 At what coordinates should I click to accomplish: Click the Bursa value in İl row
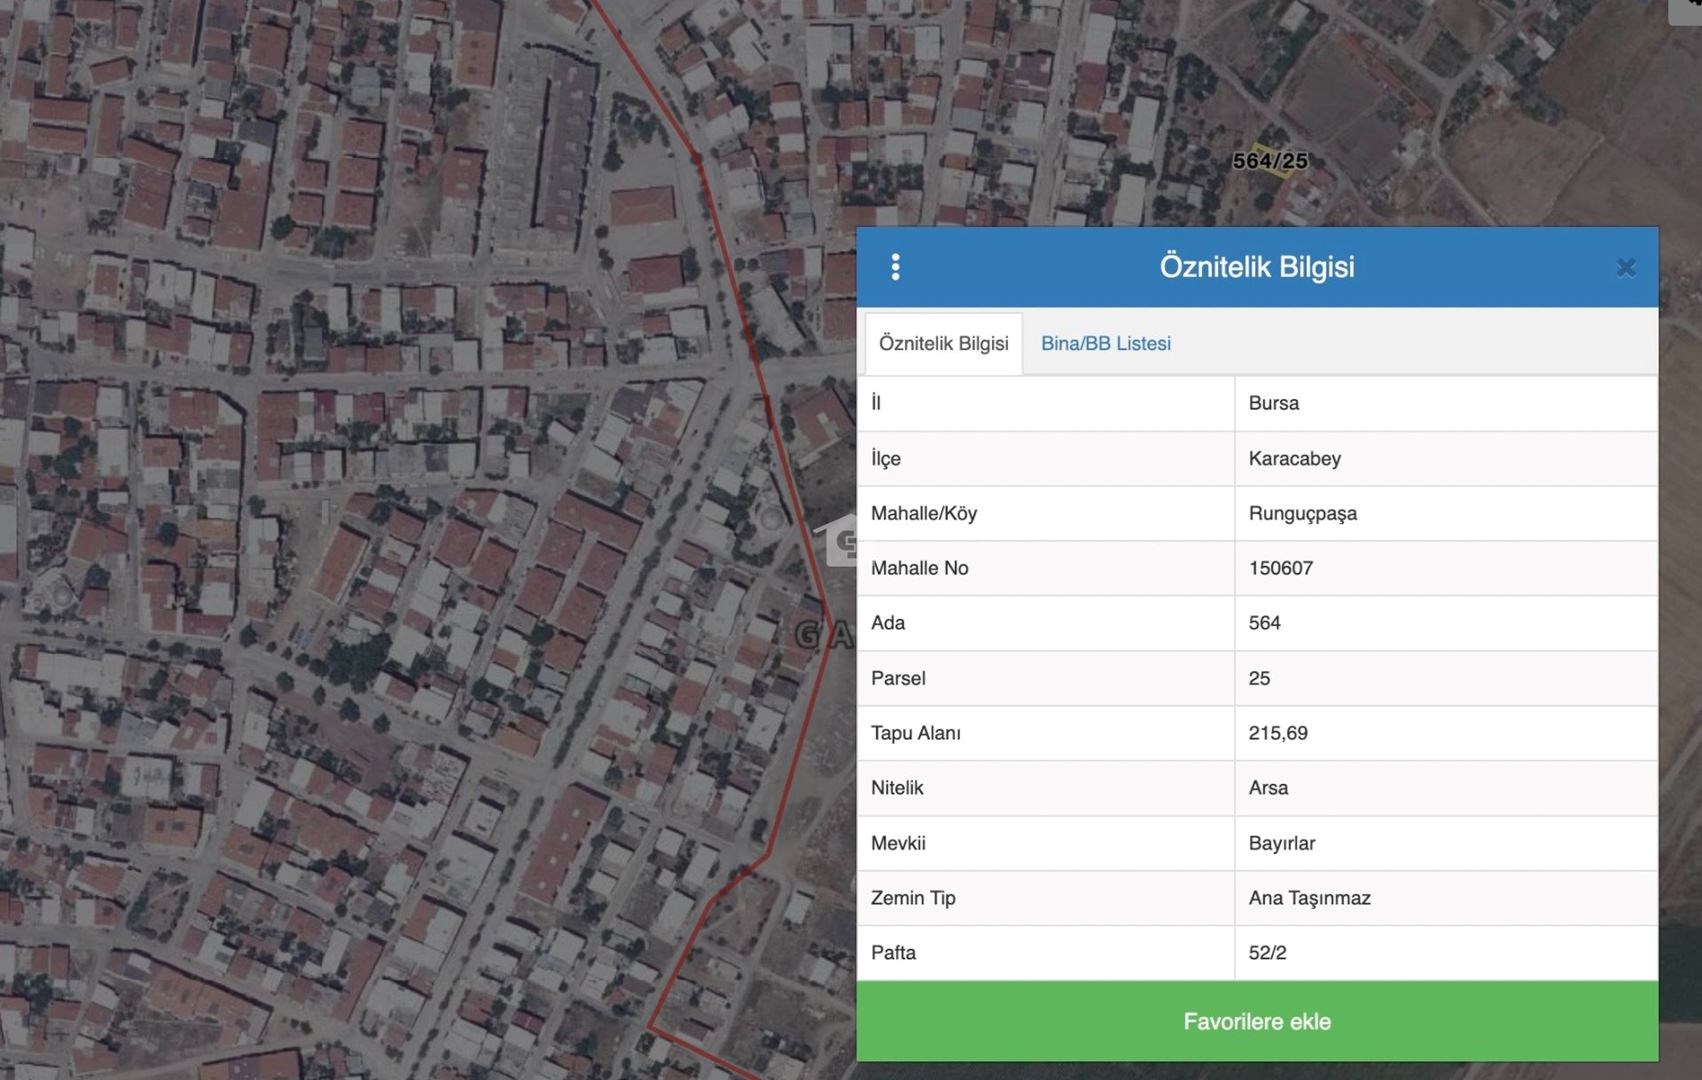(1273, 403)
